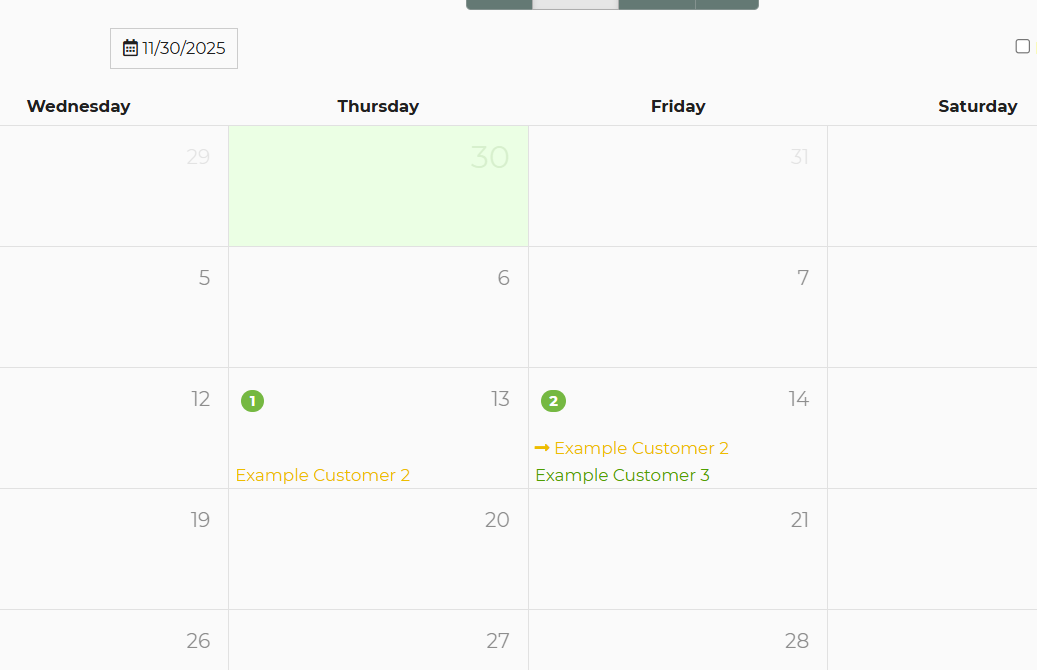Image resolution: width=1037 pixels, height=670 pixels.
Task: Select day 6 in the calendar
Action: (378, 307)
